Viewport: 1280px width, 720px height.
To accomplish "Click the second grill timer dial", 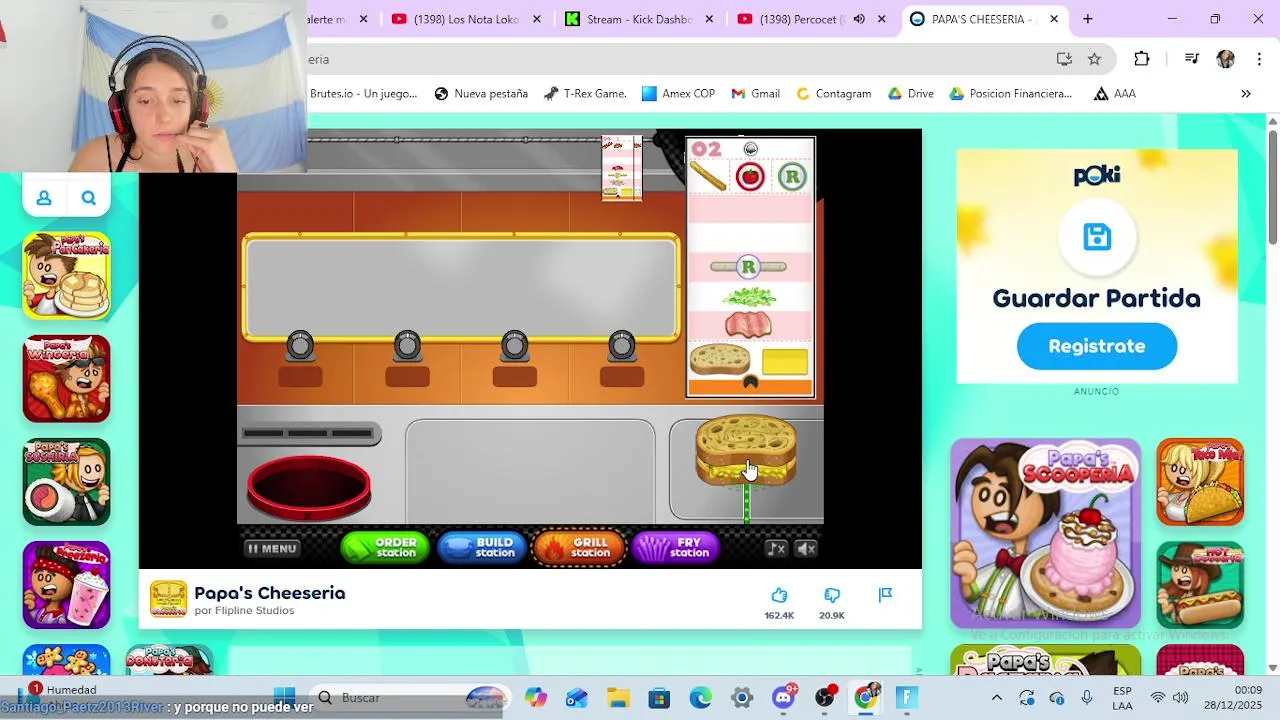I will point(407,346).
